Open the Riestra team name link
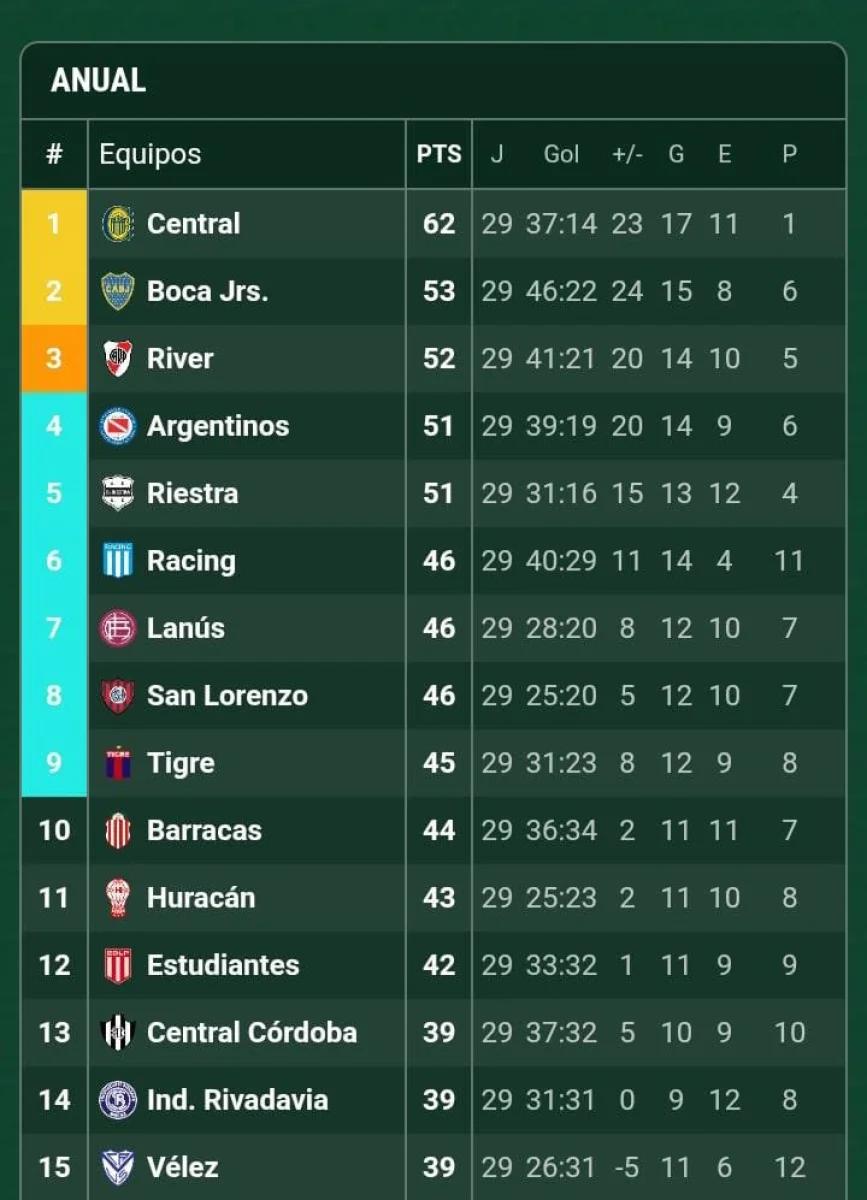The height and width of the screenshot is (1200, 867). point(192,493)
